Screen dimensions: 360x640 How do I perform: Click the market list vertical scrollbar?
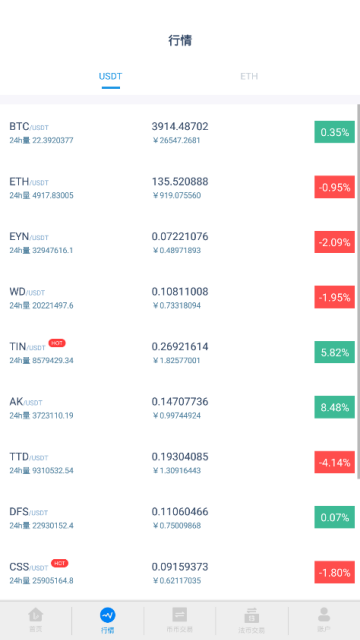(x=358, y=291)
